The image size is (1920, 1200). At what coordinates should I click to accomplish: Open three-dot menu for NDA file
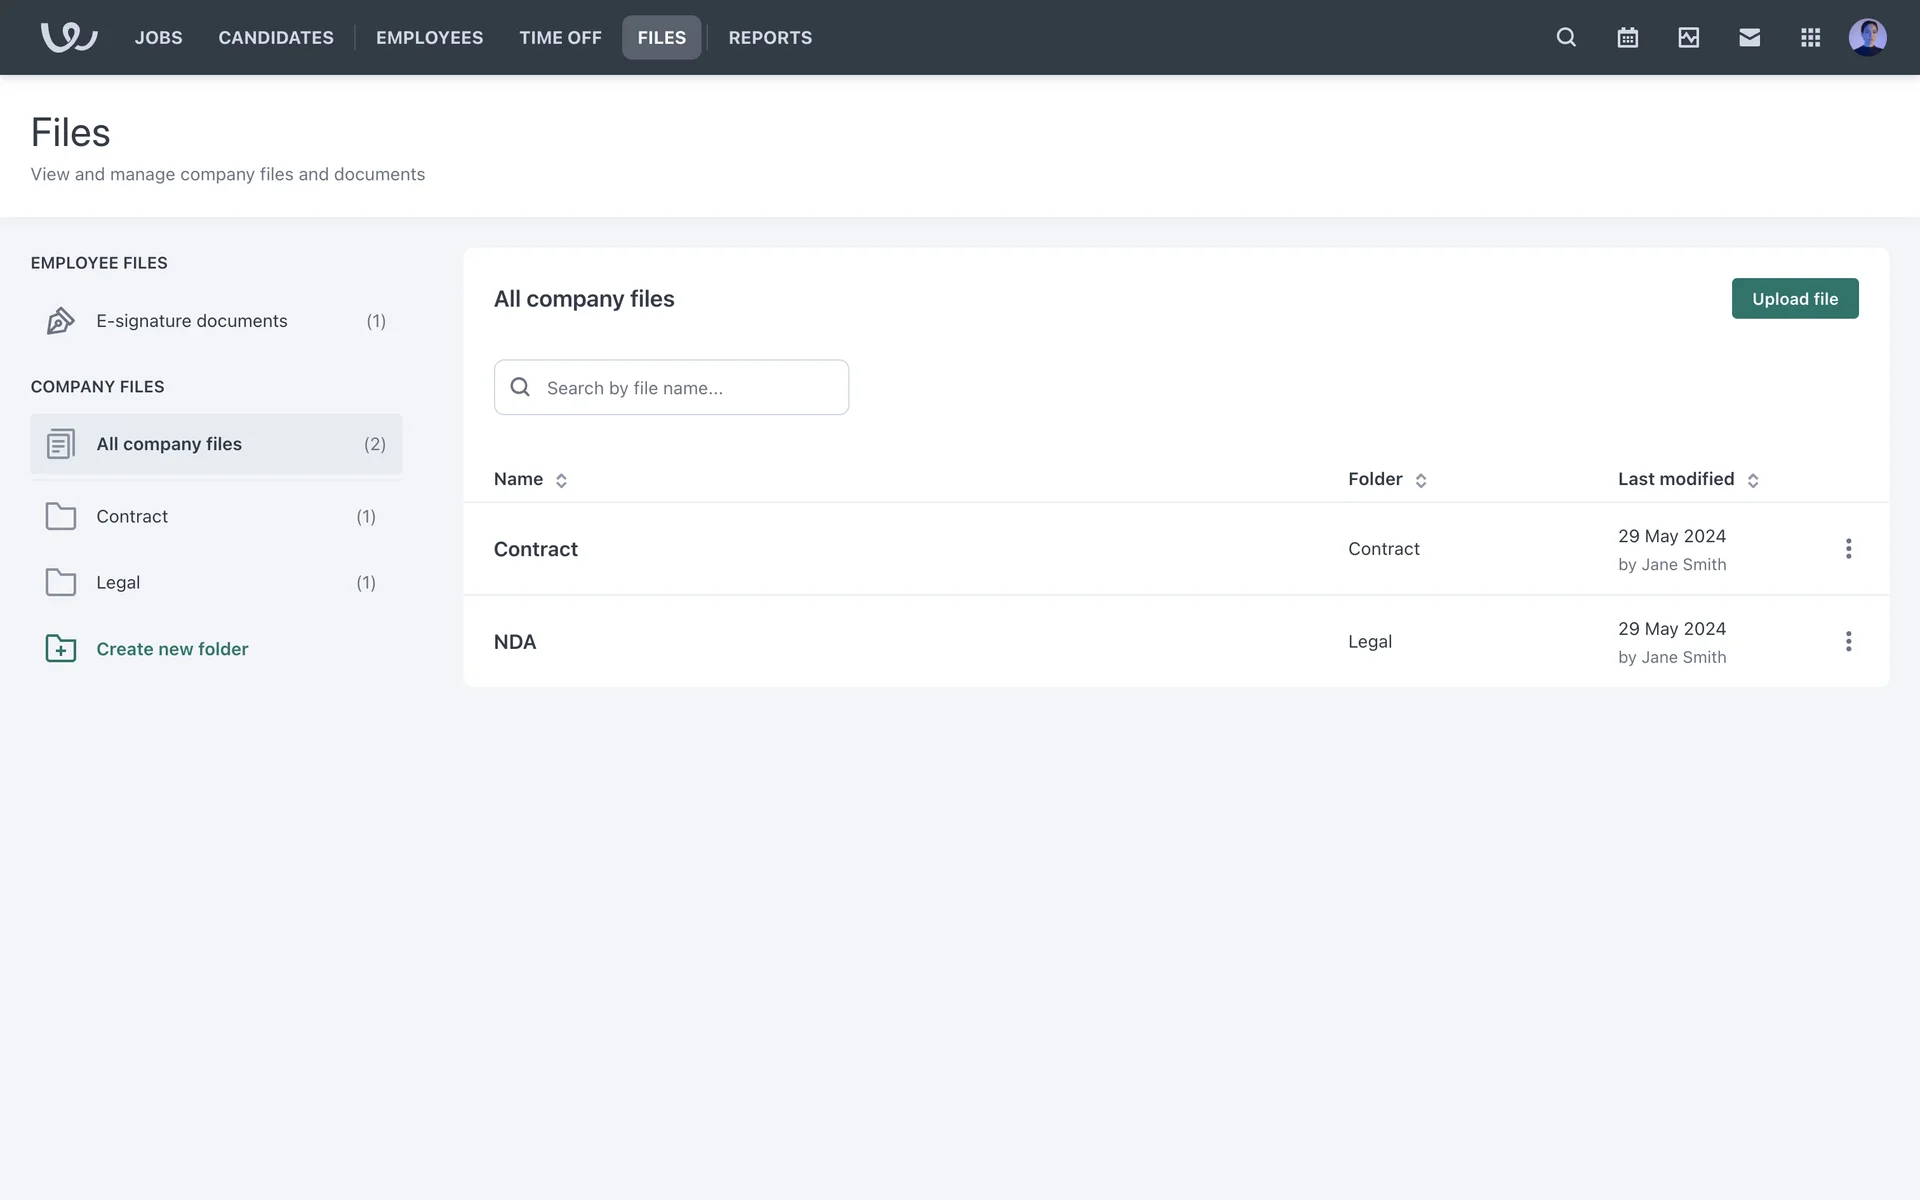[1848, 641]
